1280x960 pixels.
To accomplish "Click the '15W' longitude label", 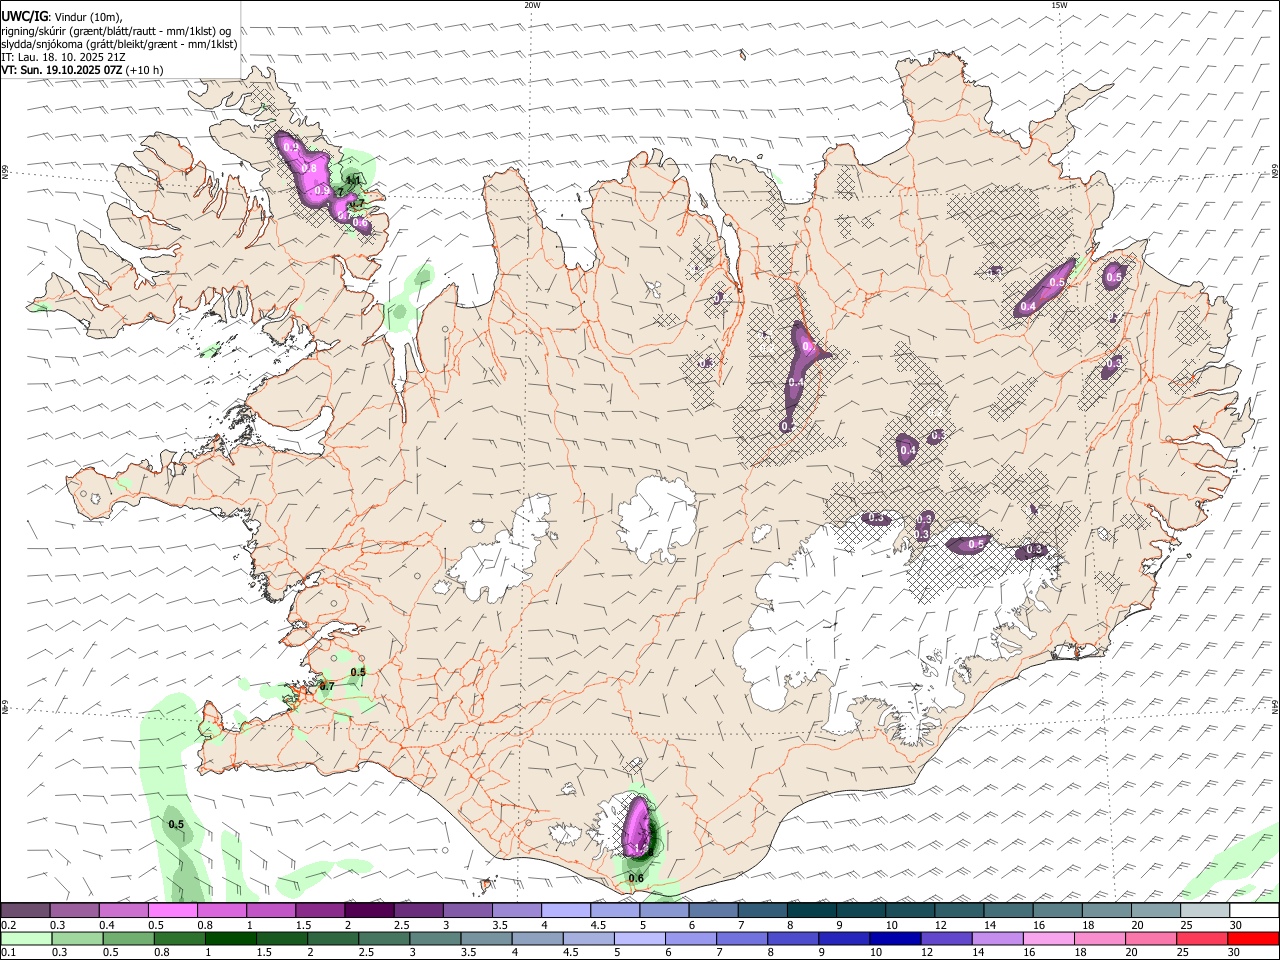I will (1059, 5).
